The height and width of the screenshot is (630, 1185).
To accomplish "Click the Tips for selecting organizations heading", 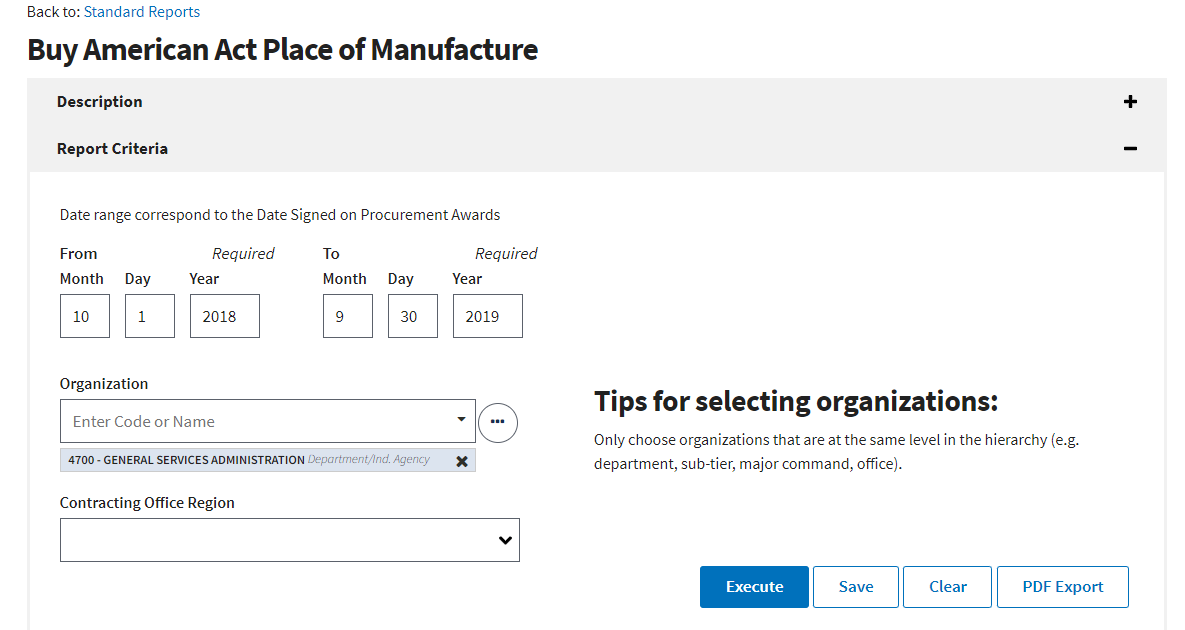I will (x=796, y=401).
